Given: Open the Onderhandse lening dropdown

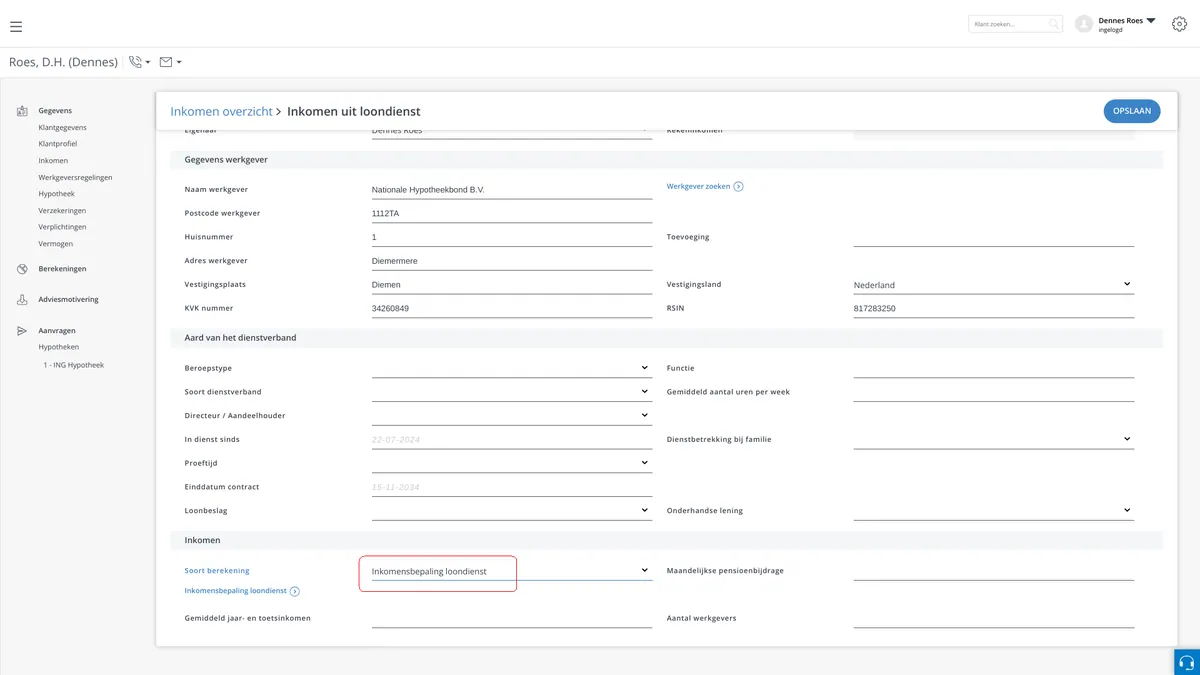Looking at the screenshot, I should 993,510.
